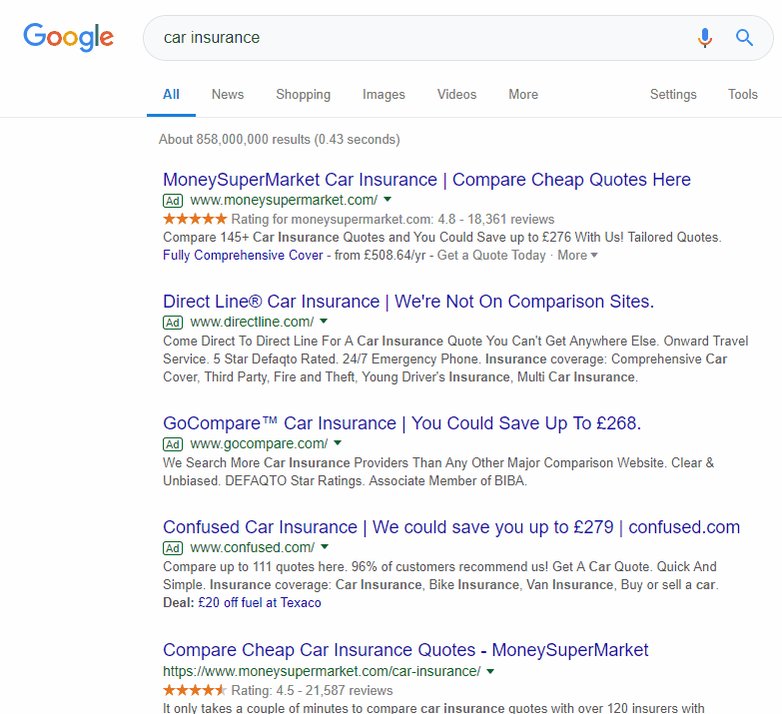The height and width of the screenshot is (714, 782).
Task: Expand arrow next to www.confused.com/ URL
Action: (x=325, y=547)
